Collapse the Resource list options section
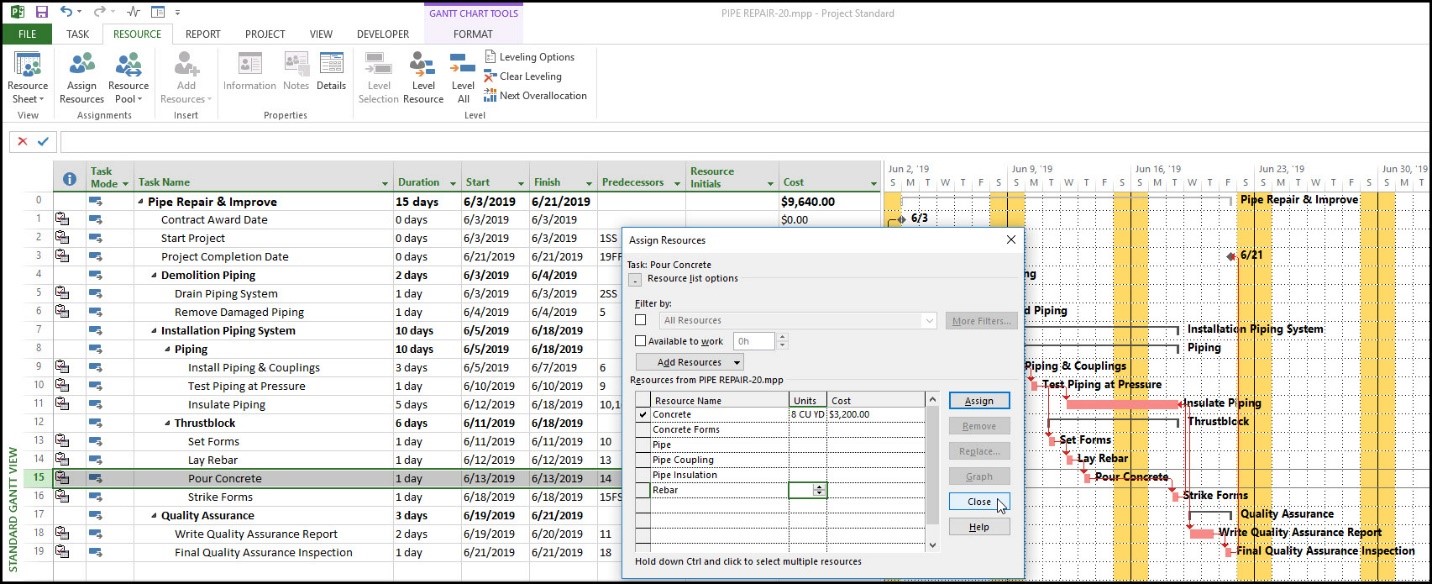1432x584 pixels. 634,279
